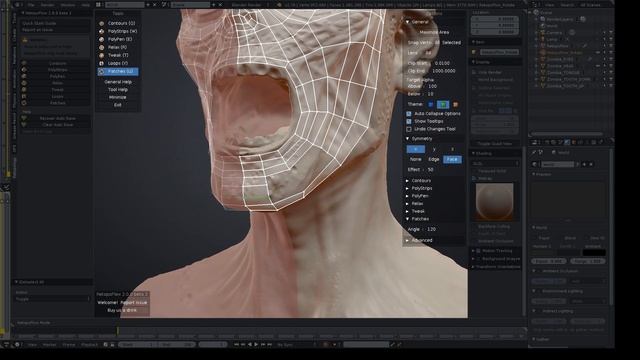This screenshot has width=640, height=360.
Task: Set symmetry visualization to Face
Action: [x=452, y=159]
